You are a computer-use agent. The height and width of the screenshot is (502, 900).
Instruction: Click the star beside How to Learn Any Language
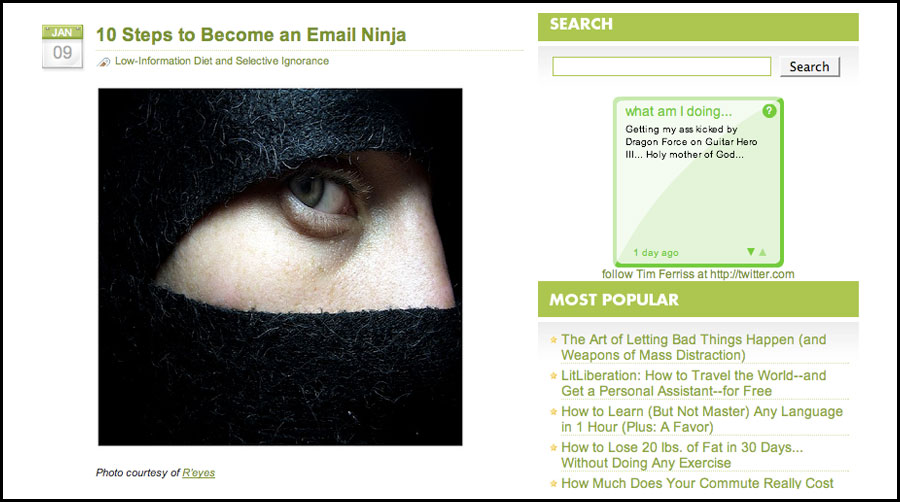point(553,411)
